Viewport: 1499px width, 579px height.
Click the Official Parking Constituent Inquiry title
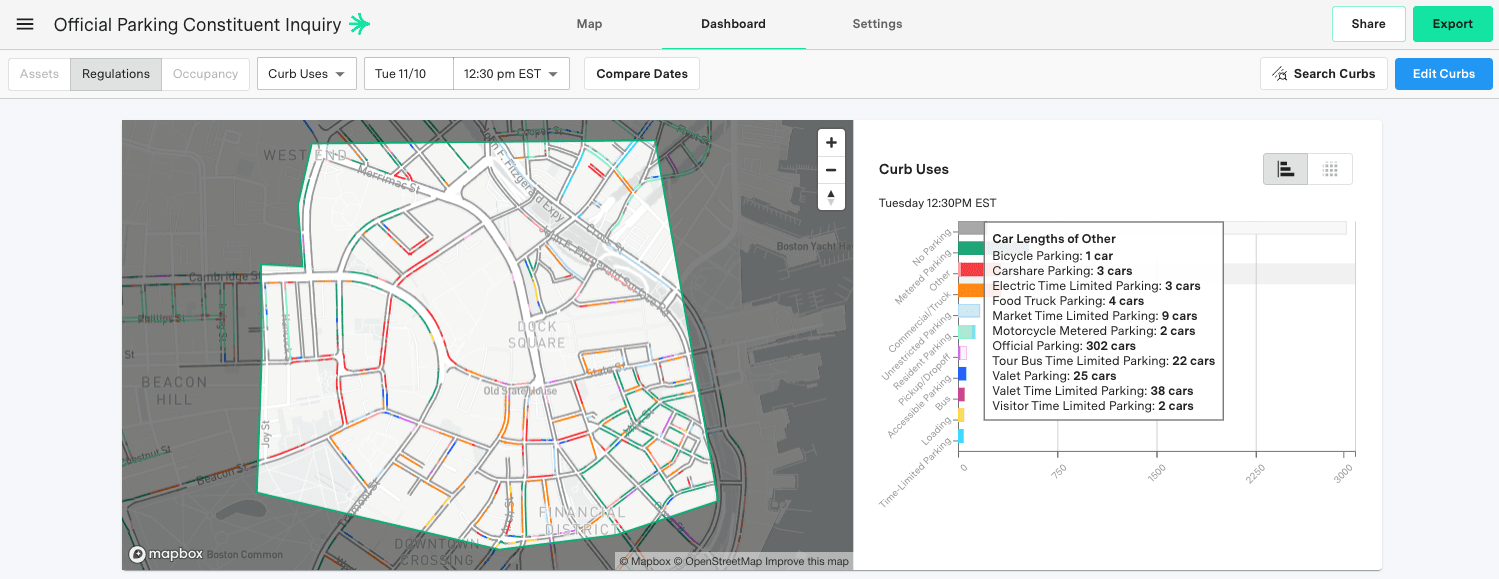click(x=197, y=24)
